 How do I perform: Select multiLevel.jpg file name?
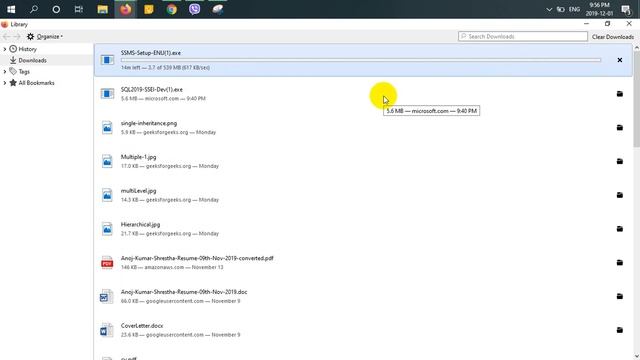(x=138, y=191)
